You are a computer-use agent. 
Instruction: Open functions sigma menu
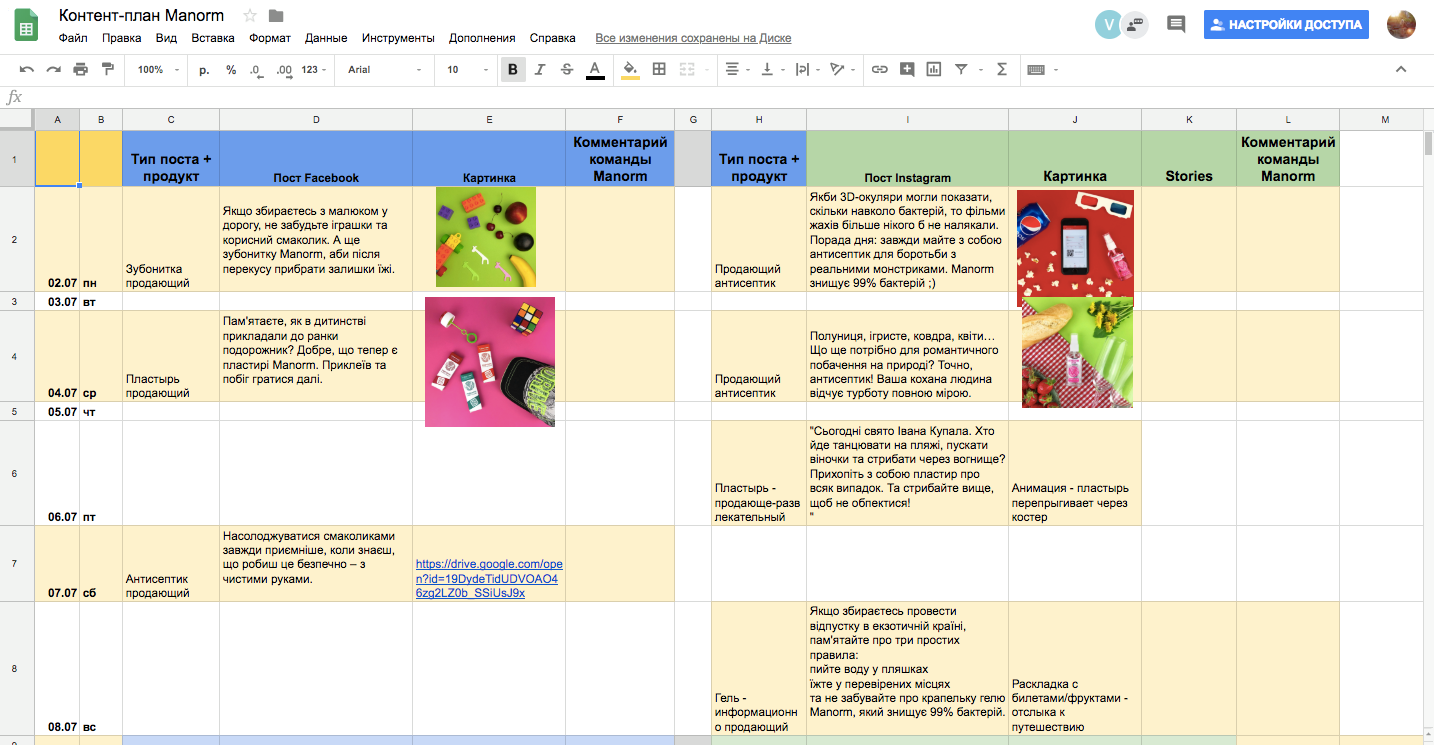1002,69
